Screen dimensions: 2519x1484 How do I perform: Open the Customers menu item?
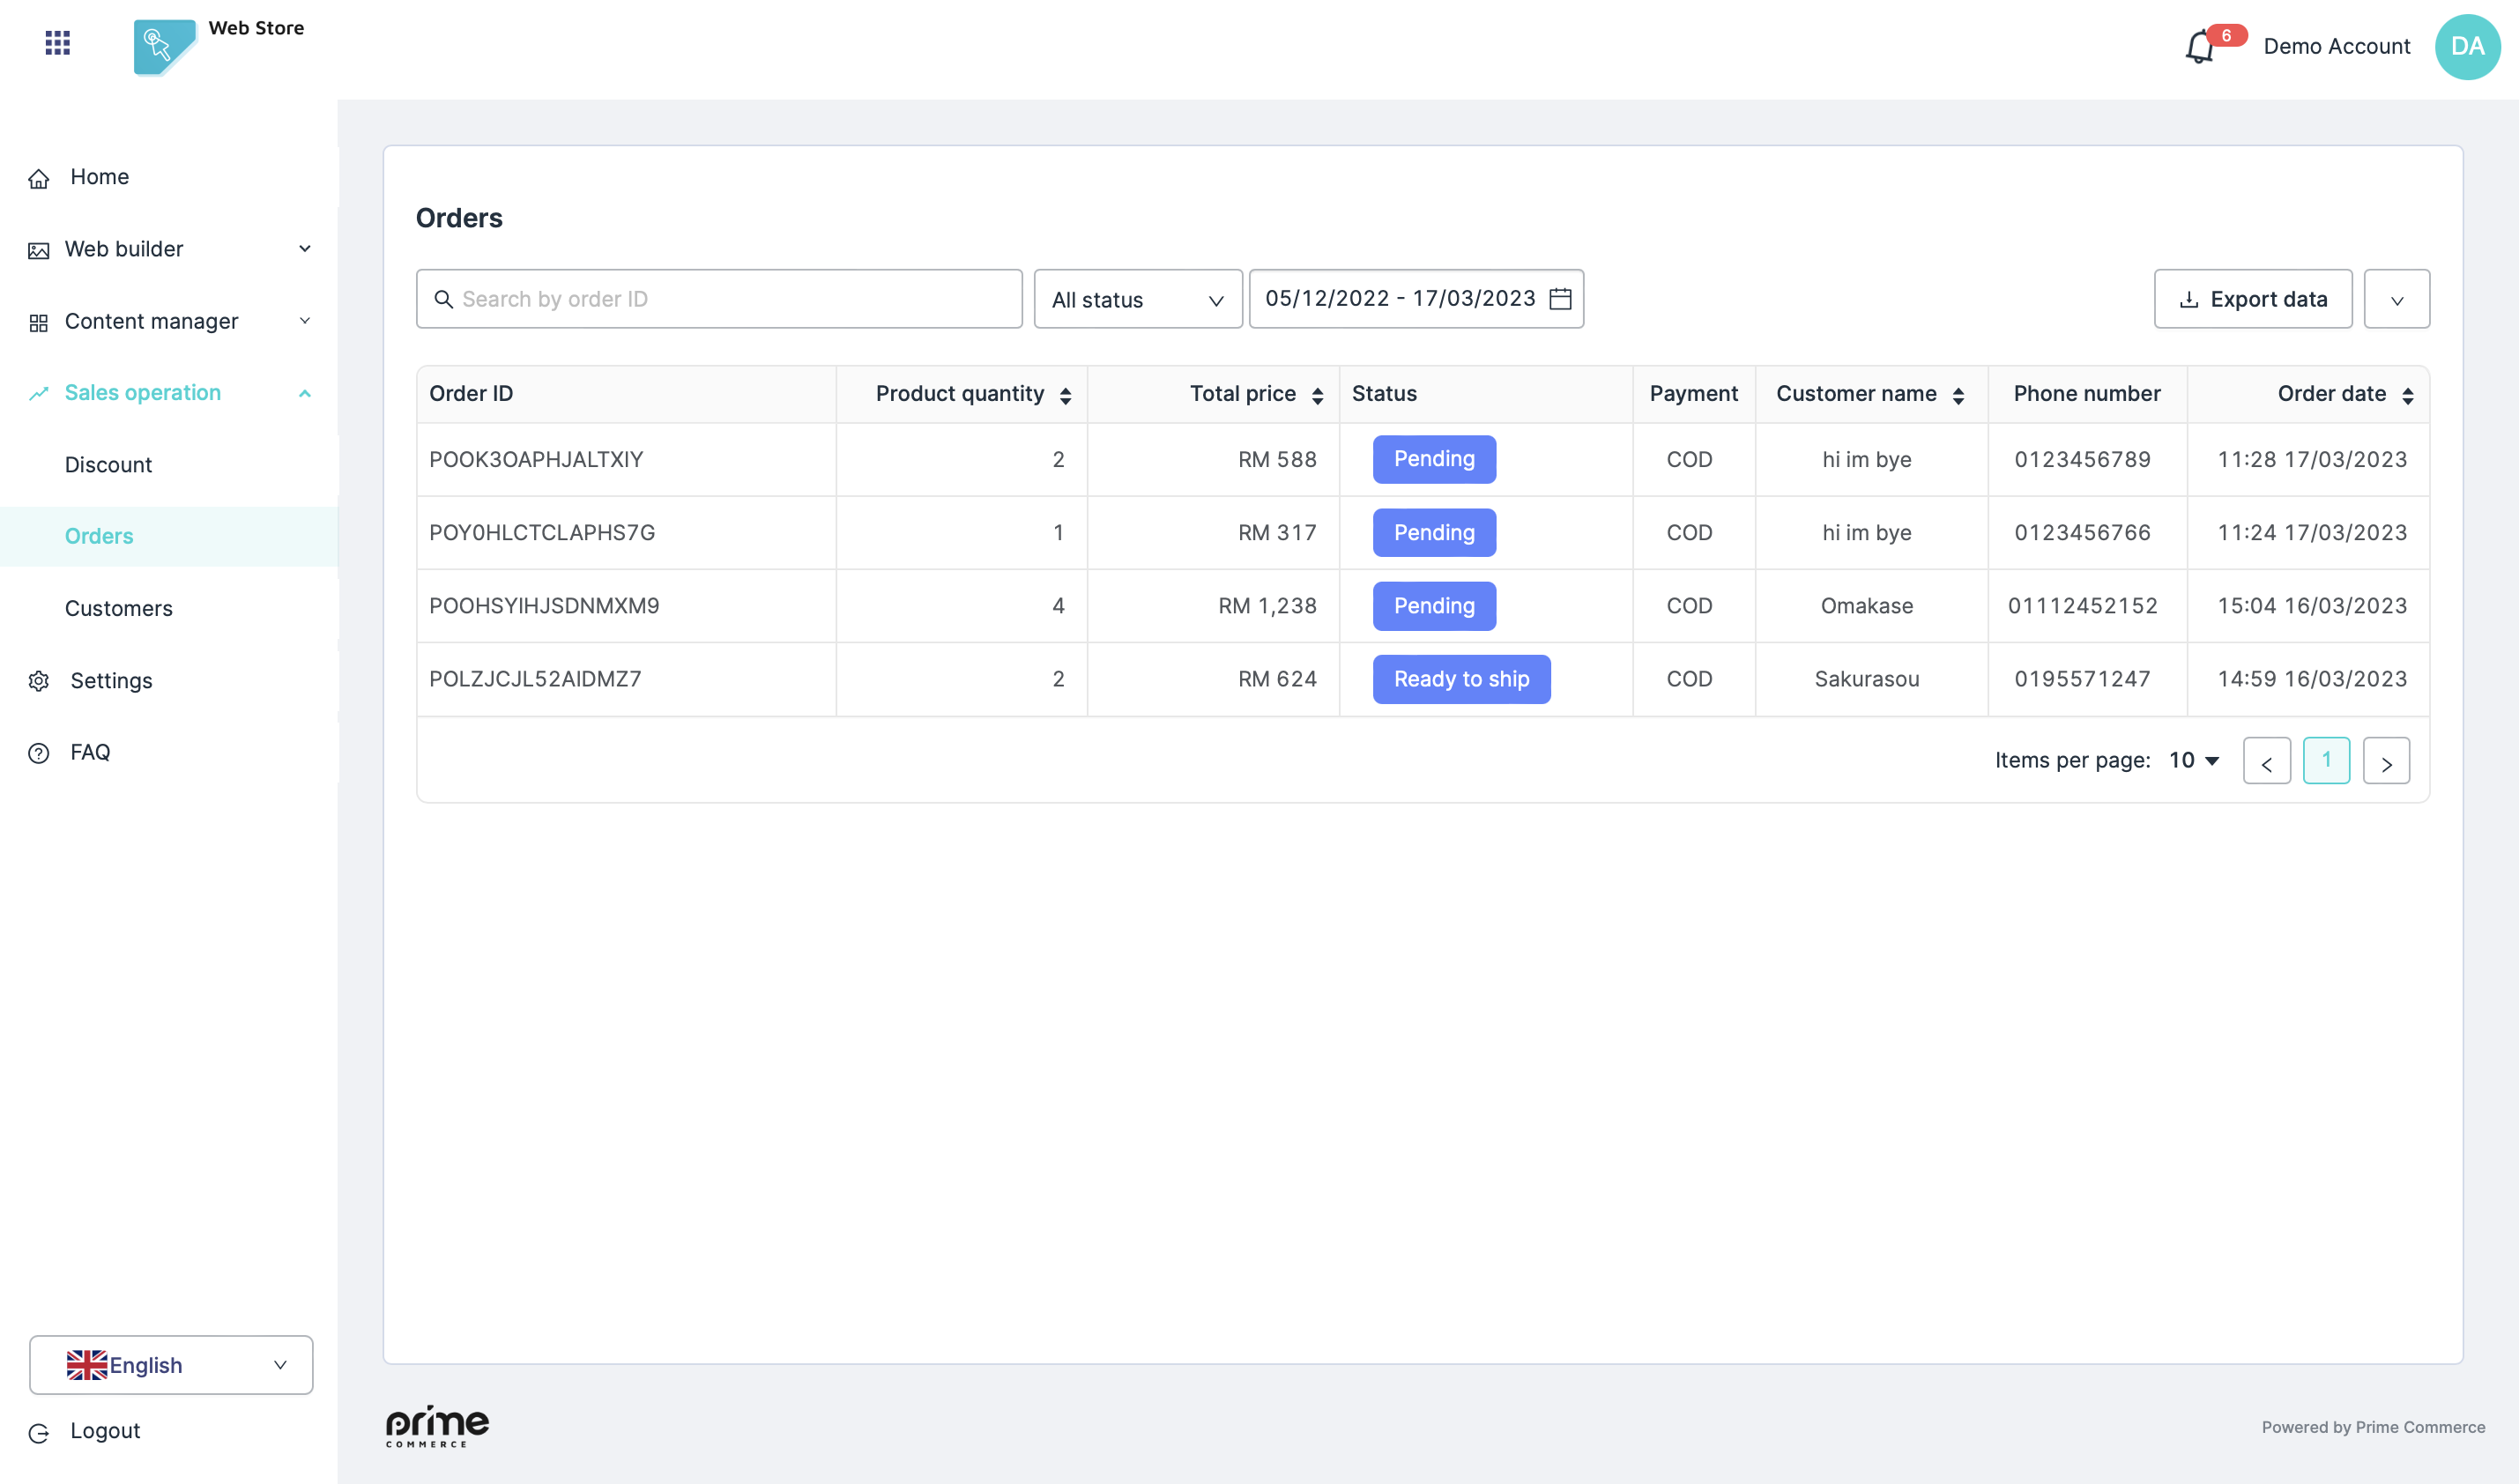(119, 608)
